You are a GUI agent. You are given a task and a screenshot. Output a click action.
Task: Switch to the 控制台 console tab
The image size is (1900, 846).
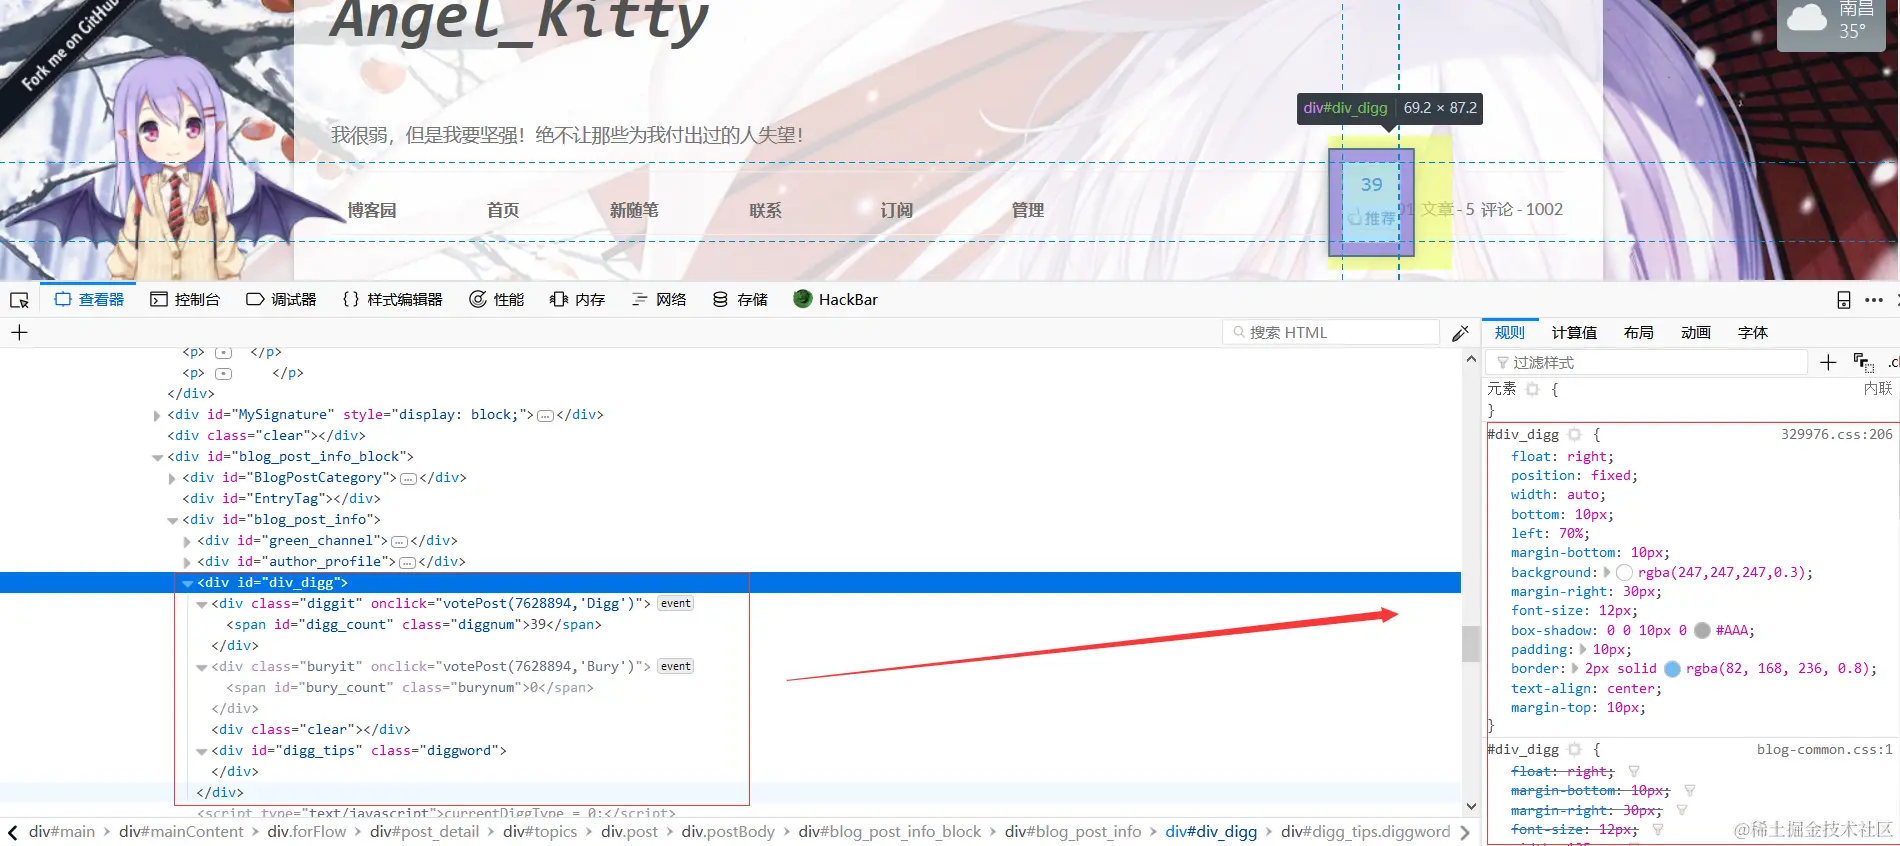(x=185, y=299)
